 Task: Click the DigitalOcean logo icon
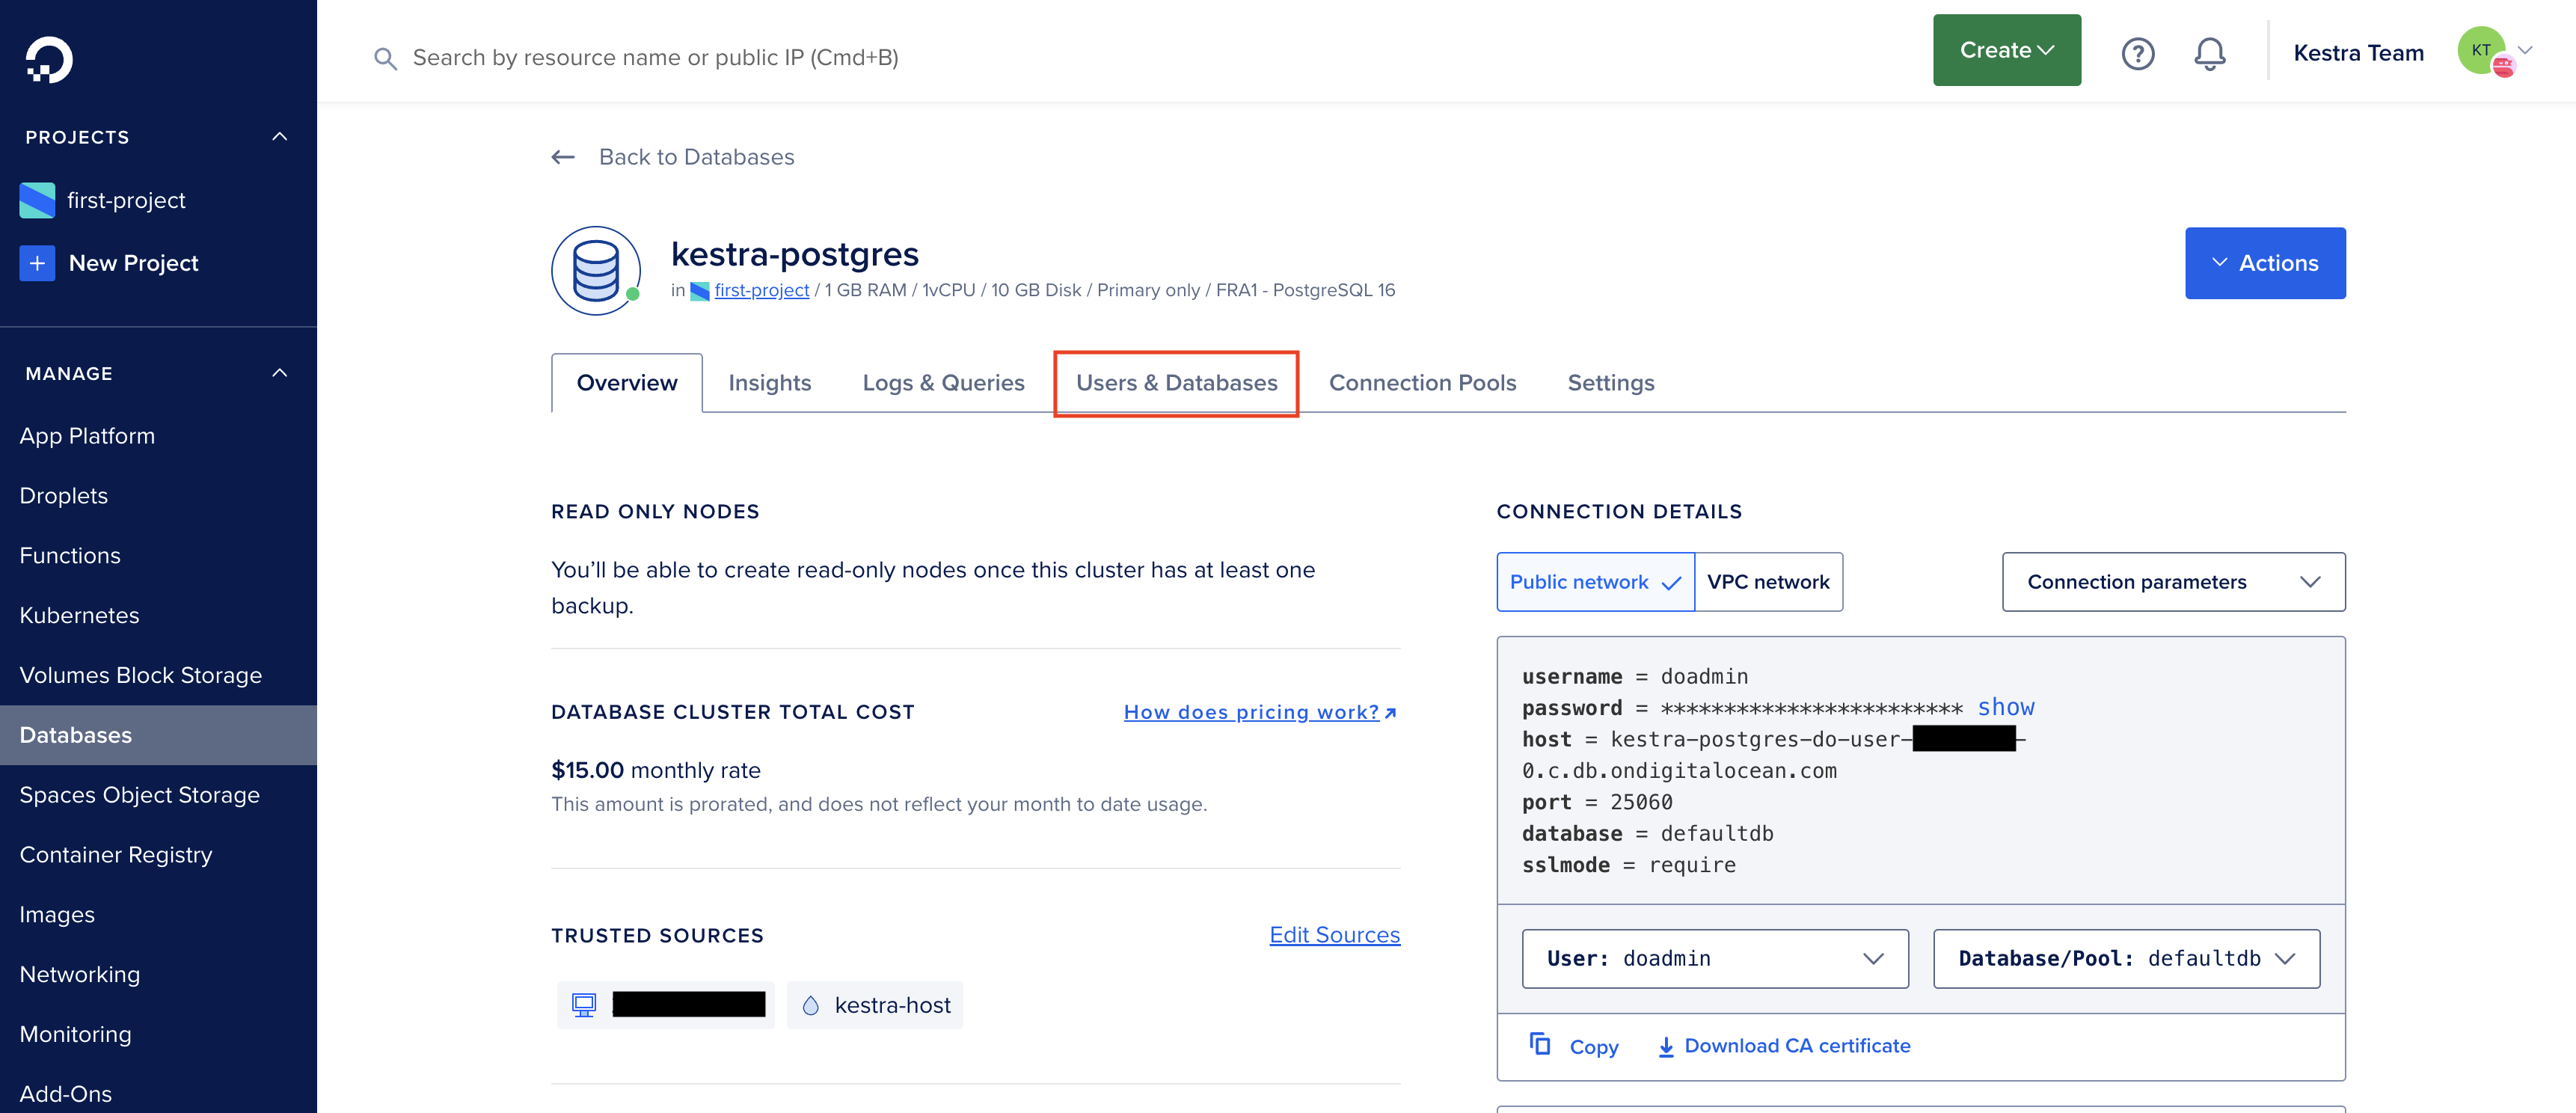tap(48, 59)
